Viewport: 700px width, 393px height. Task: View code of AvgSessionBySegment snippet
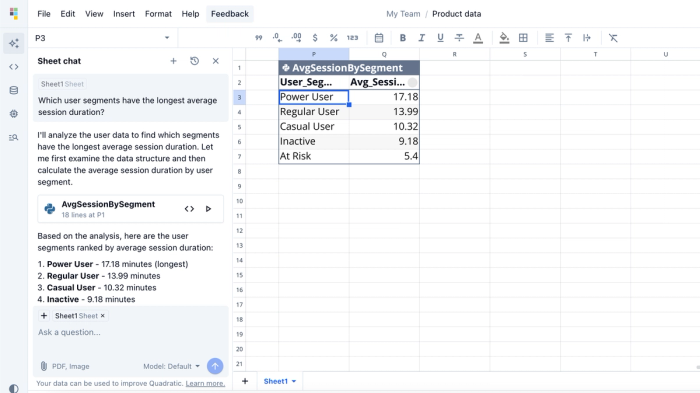tap(189, 209)
